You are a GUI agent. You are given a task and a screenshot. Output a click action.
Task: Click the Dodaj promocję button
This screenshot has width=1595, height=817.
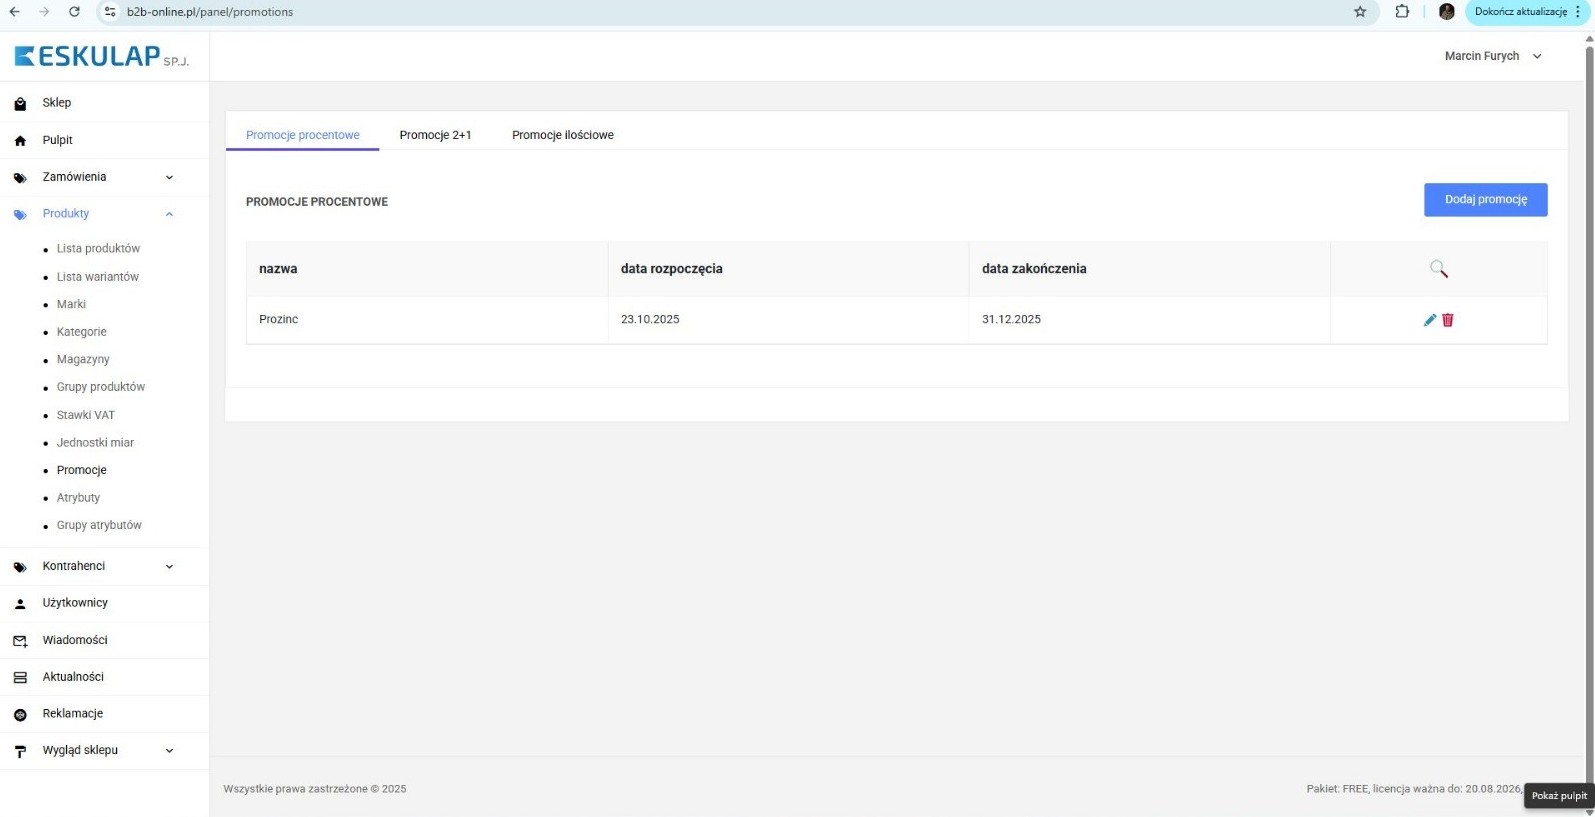click(1485, 199)
